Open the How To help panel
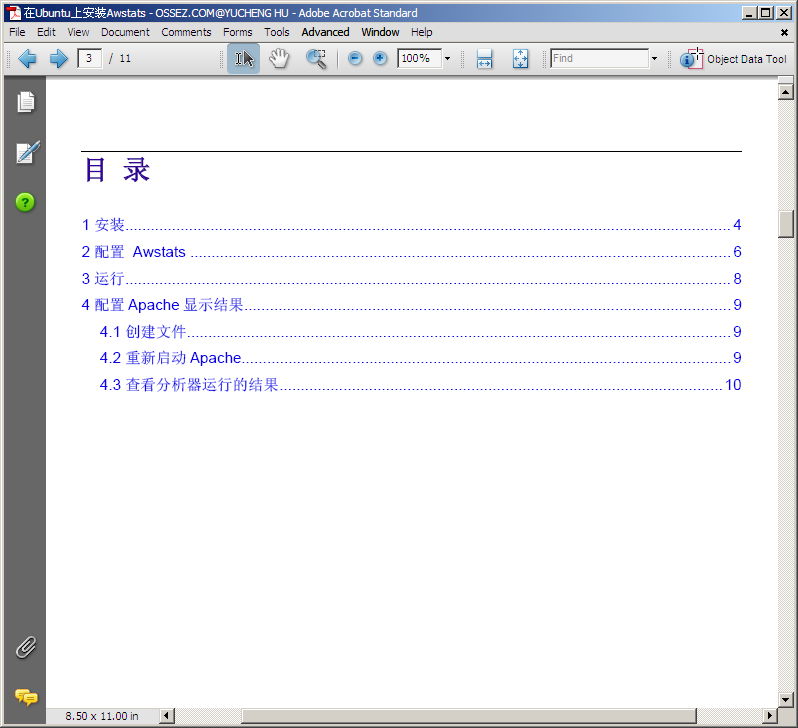798x728 pixels. pyautogui.click(x=25, y=203)
